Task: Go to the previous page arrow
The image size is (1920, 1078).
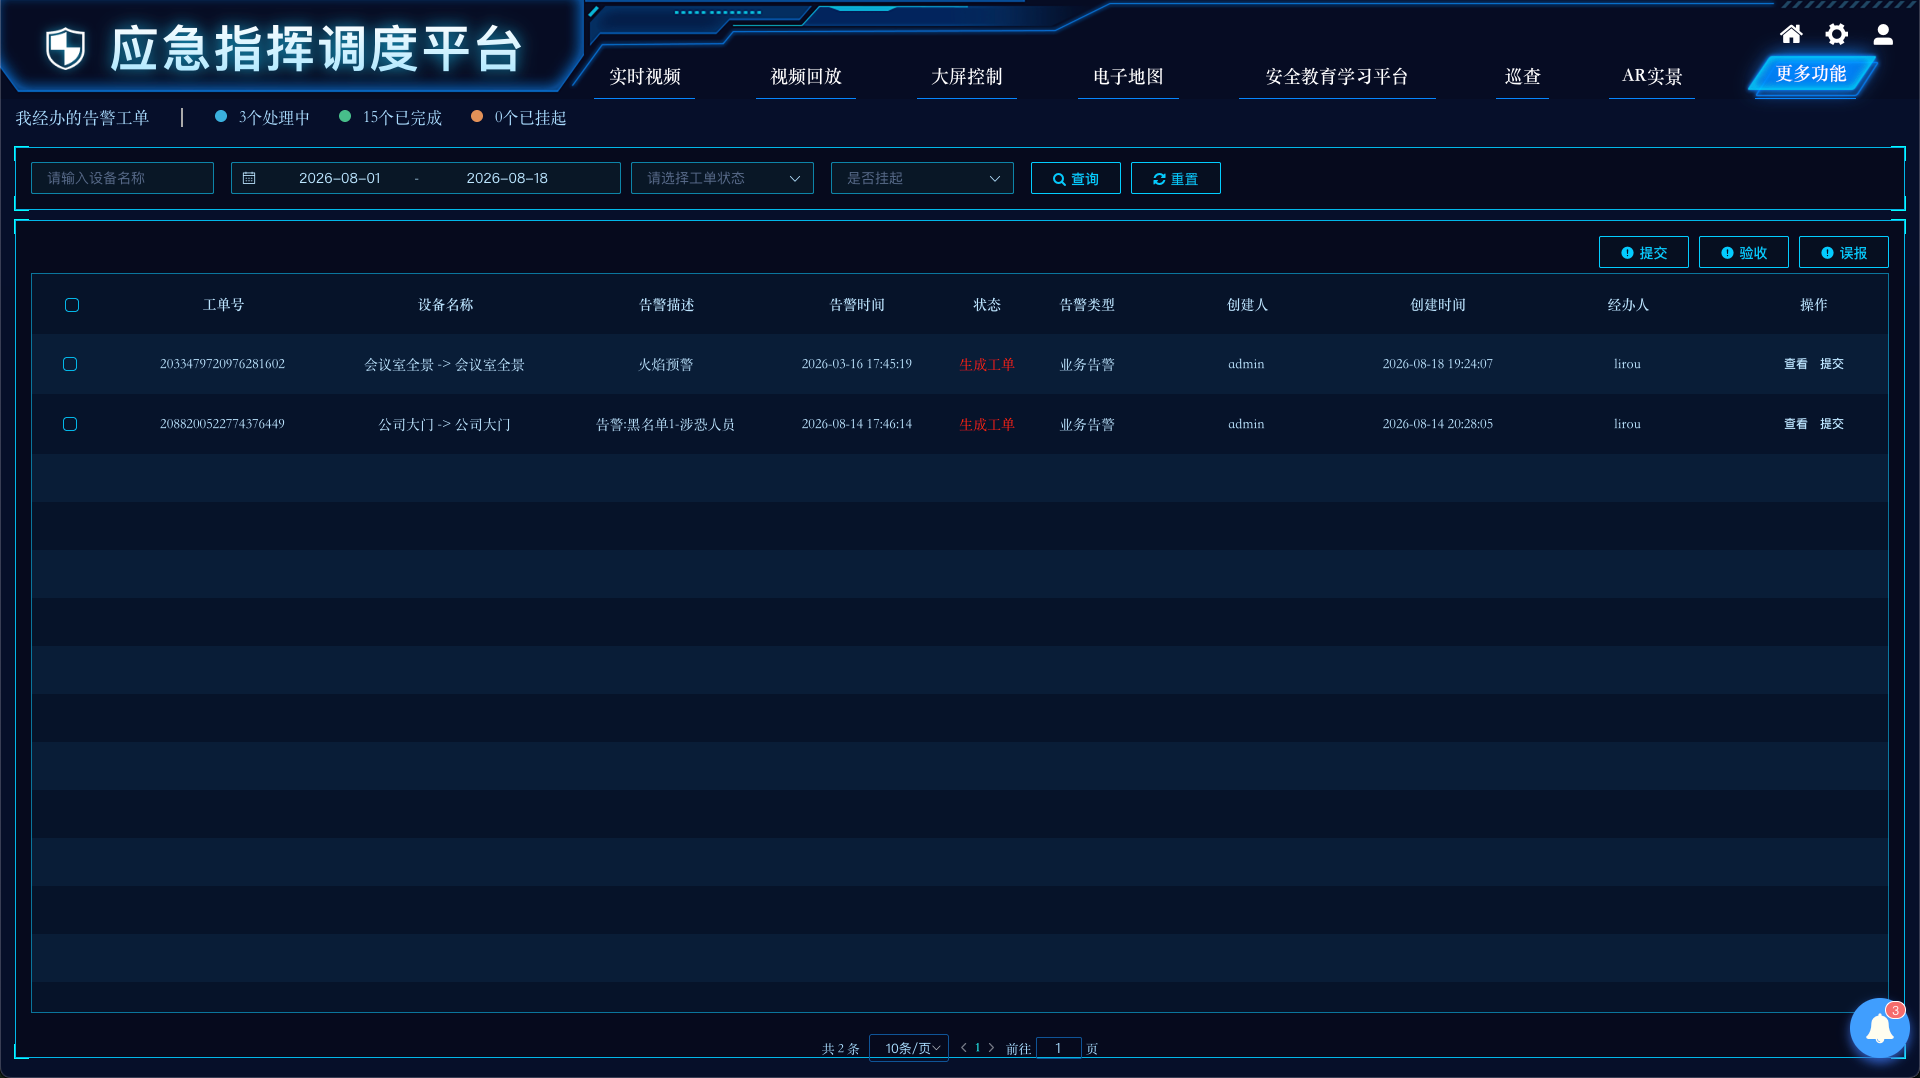Action: tap(964, 1048)
